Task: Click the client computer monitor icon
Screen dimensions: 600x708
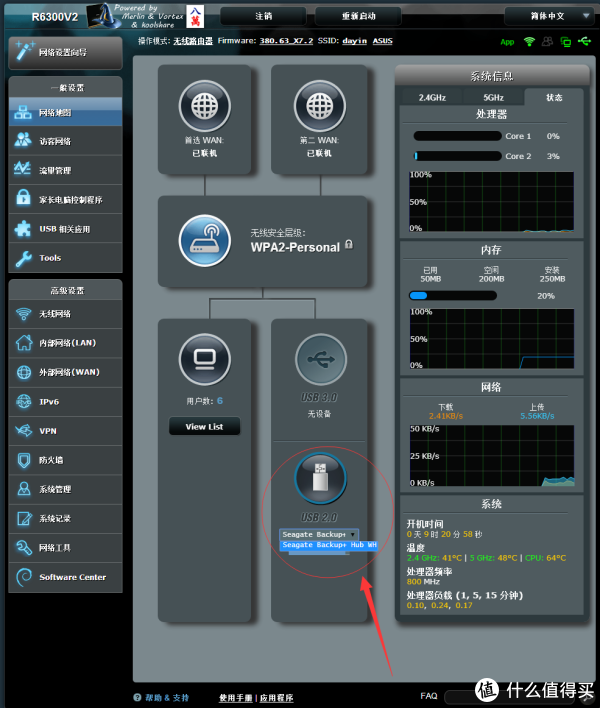Action: 204,357
